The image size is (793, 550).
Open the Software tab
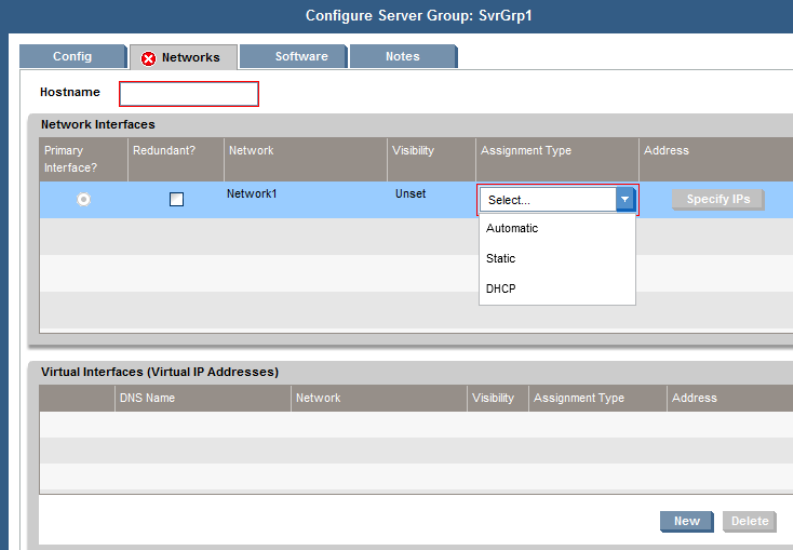[x=301, y=57]
